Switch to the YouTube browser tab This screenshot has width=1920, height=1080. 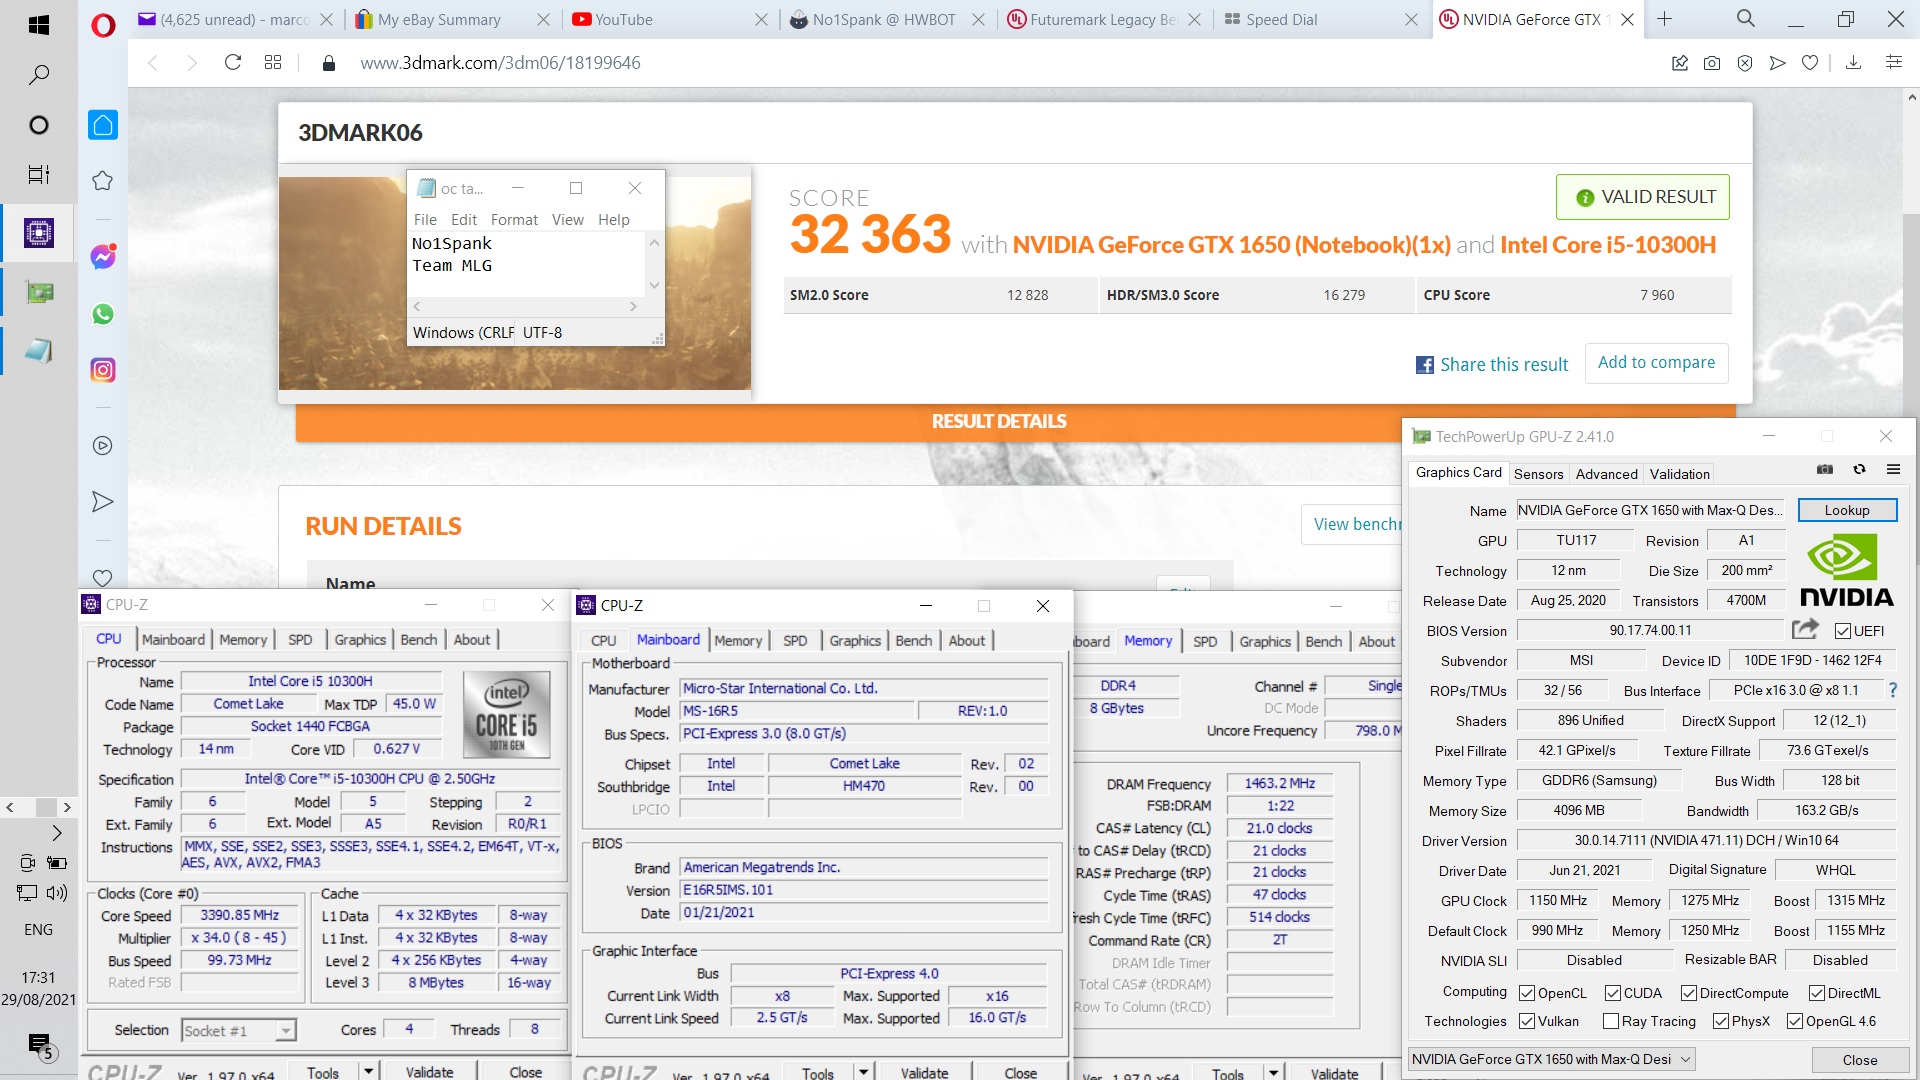(x=670, y=19)
